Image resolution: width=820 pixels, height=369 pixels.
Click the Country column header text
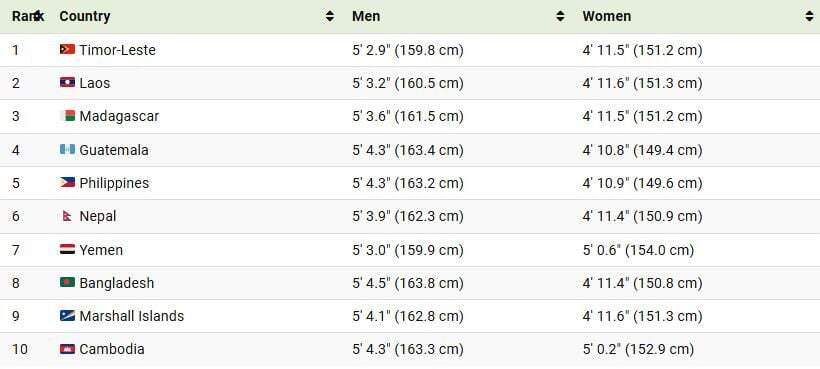(x=85, y=16)
